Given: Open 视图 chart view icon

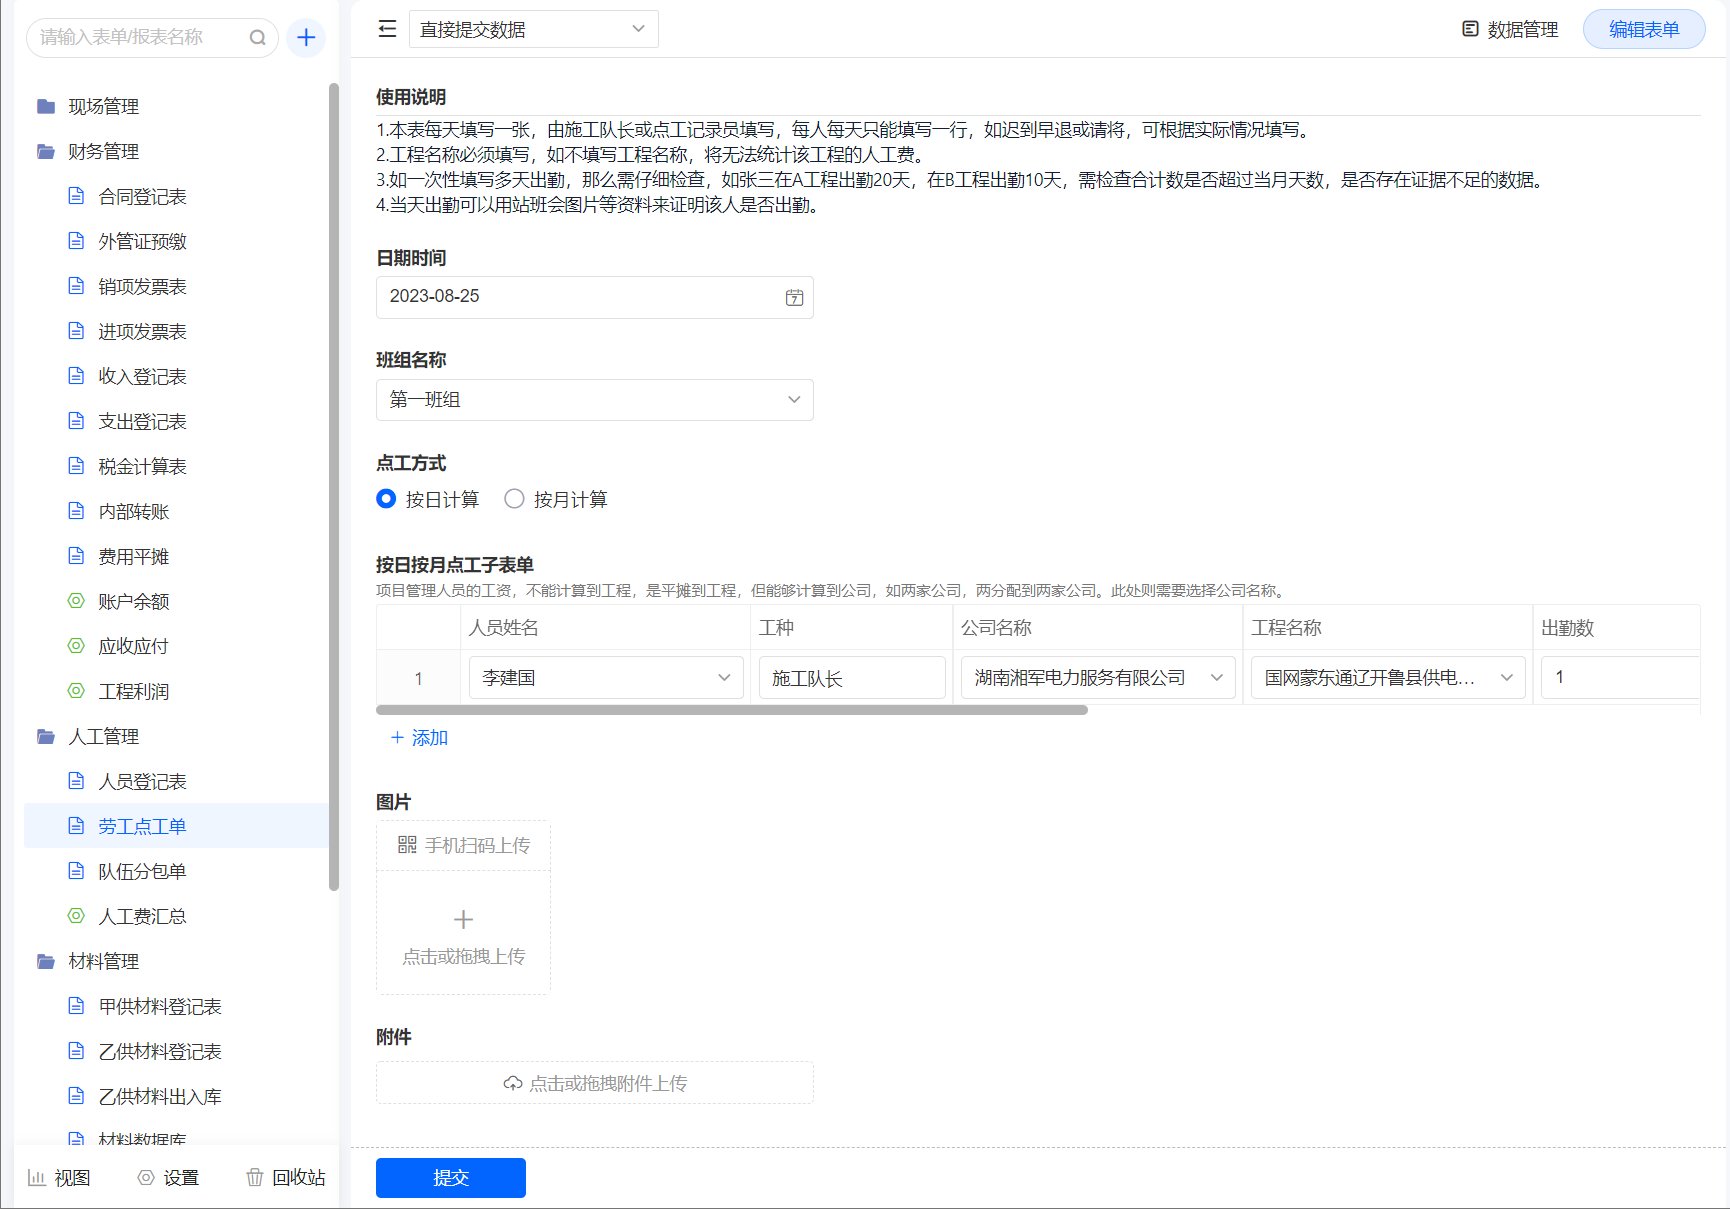Looking at the screenshot, I should (37, 1177).
